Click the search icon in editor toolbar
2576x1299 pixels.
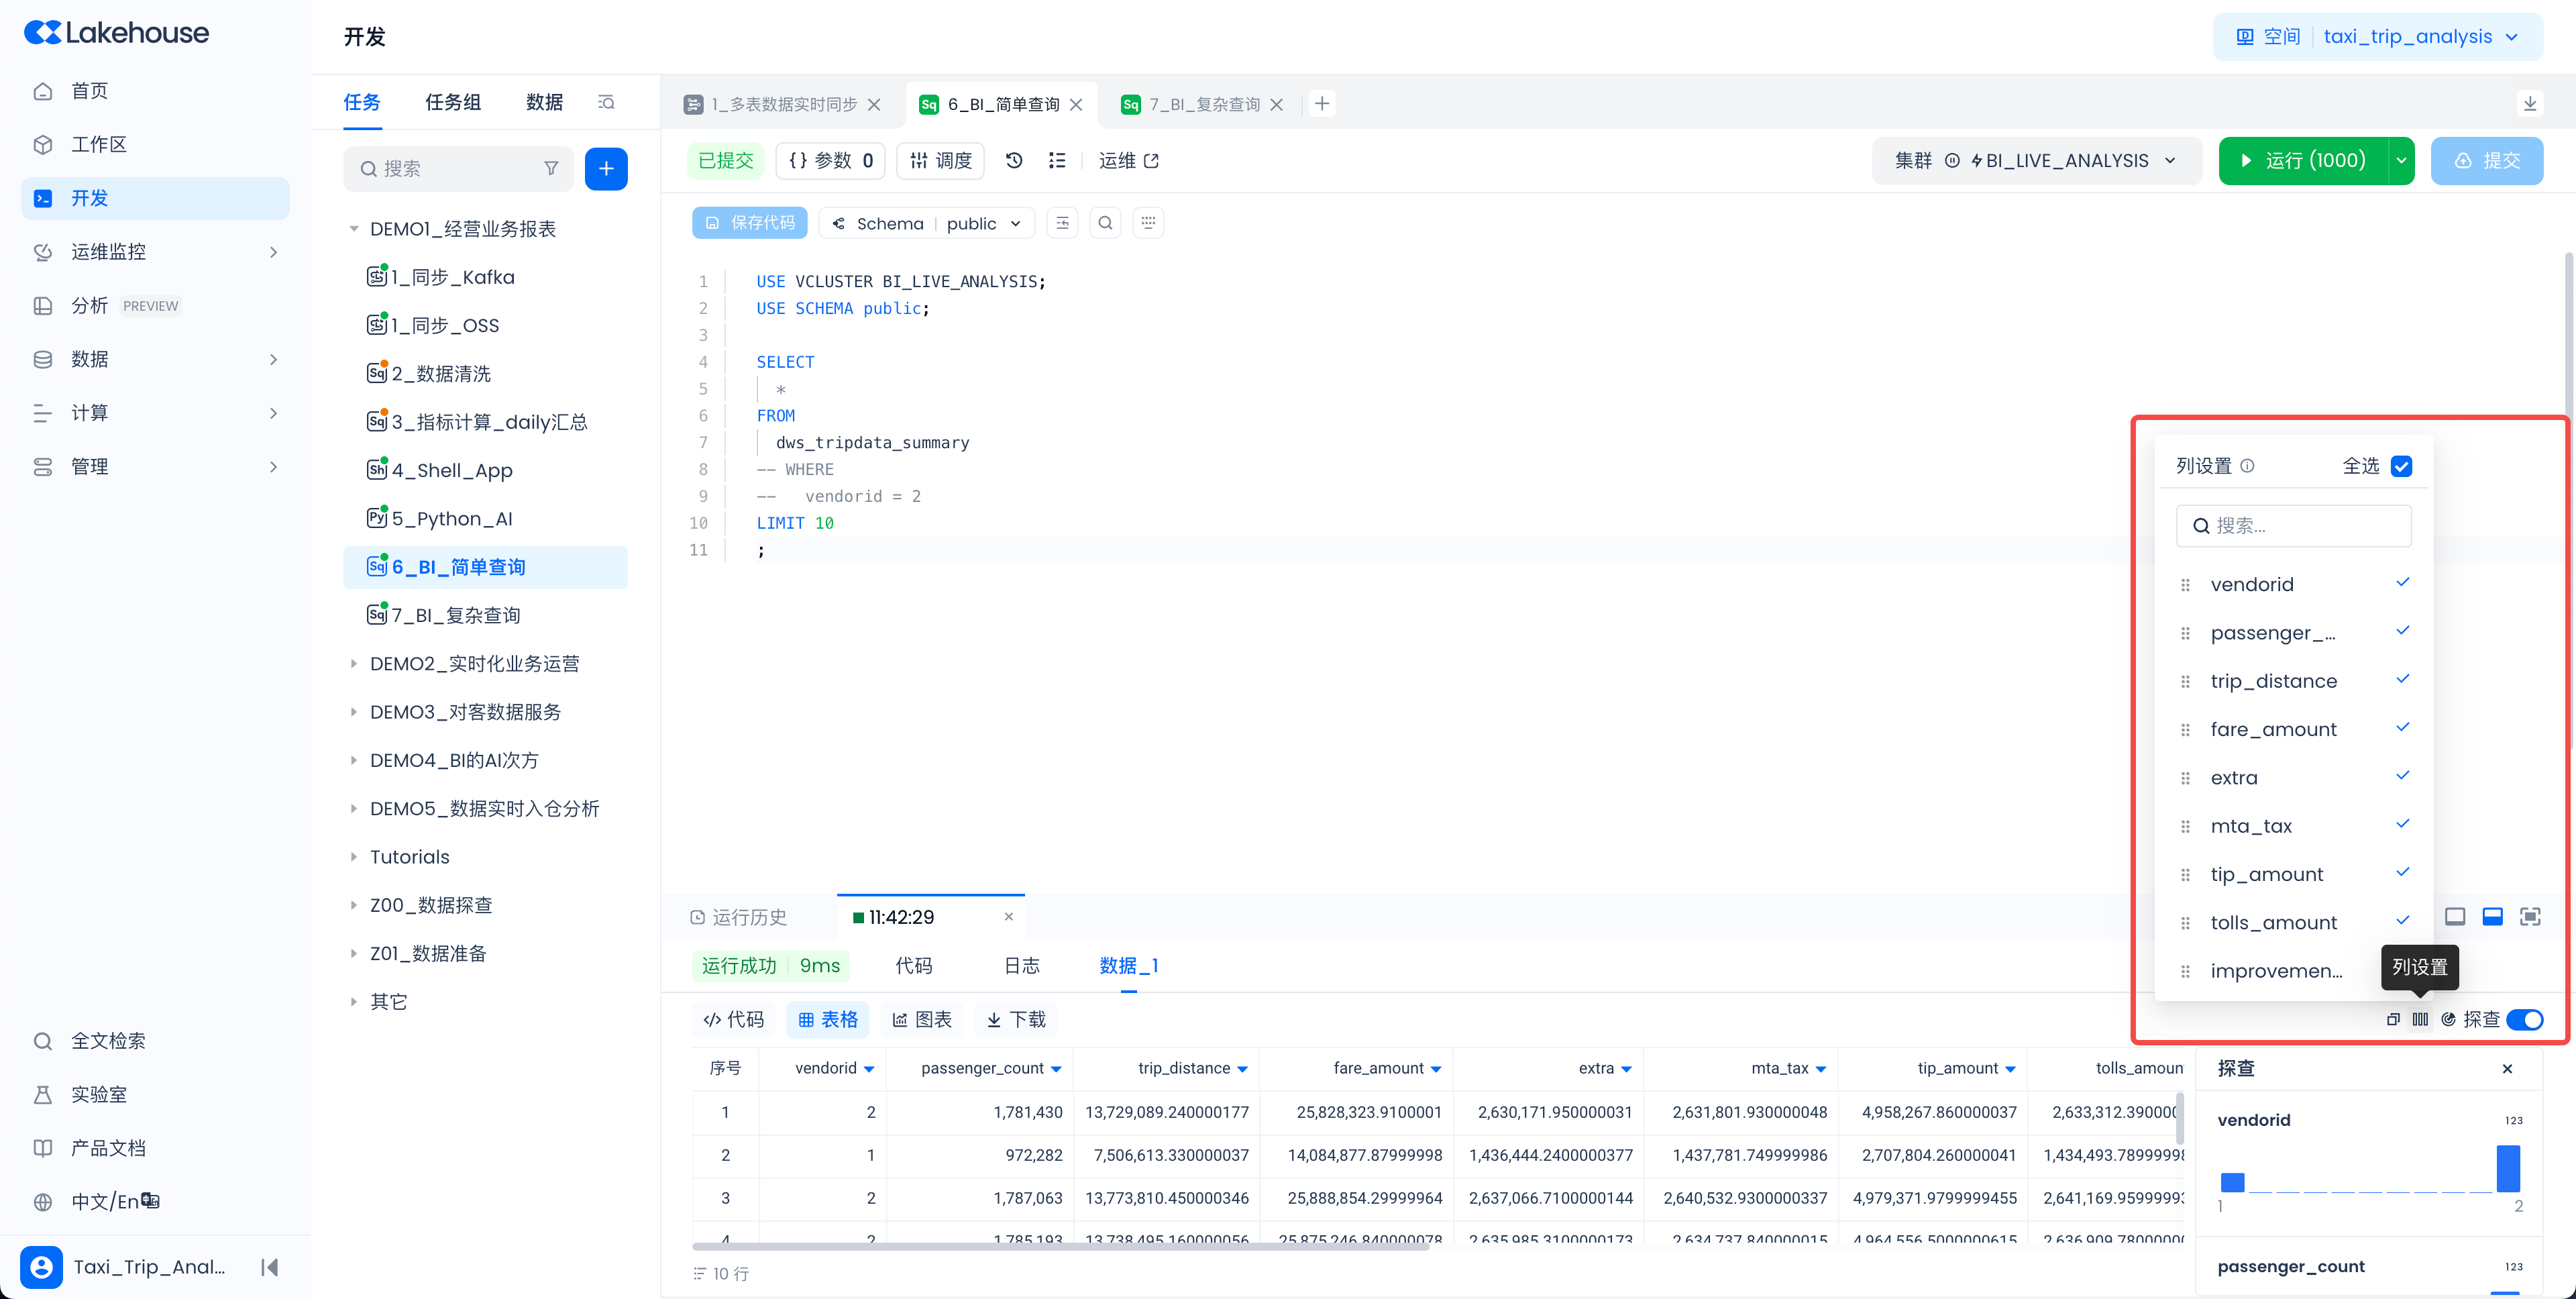pos(1105,223)
